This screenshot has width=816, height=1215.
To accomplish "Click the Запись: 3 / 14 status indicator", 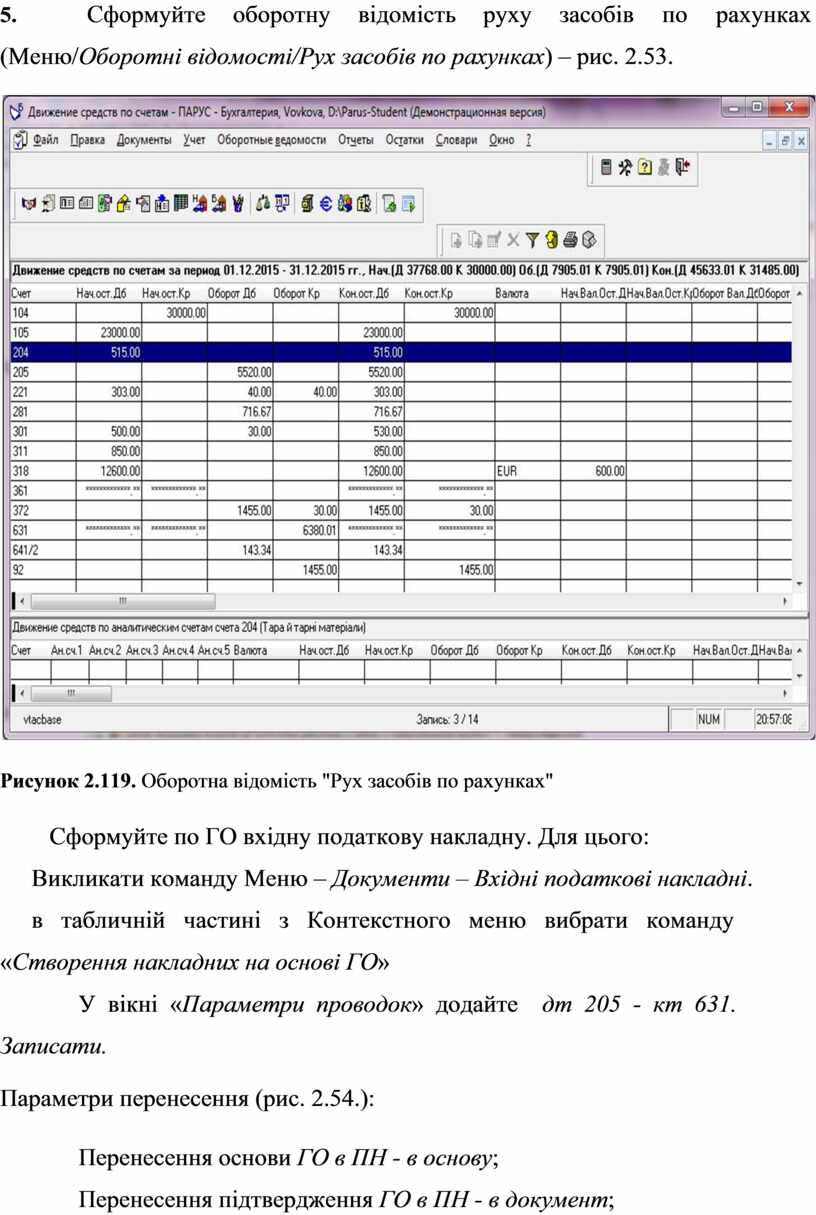I will coord(448,719).
